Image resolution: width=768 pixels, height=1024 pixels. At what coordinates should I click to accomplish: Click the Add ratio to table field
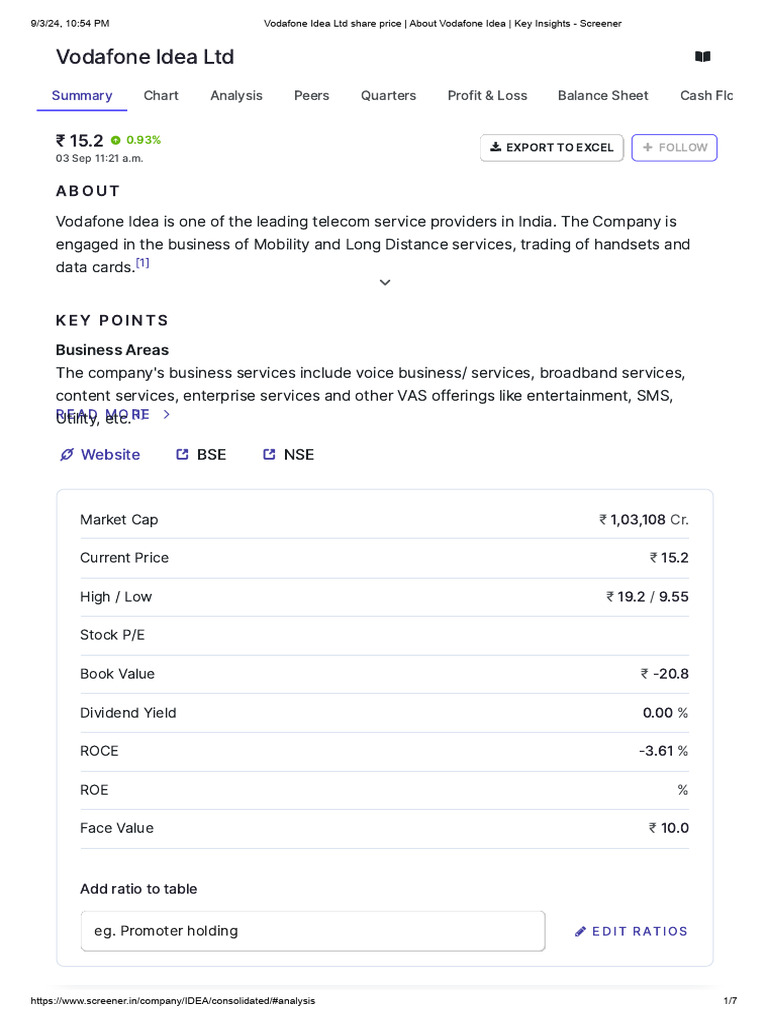pos(313,931)
